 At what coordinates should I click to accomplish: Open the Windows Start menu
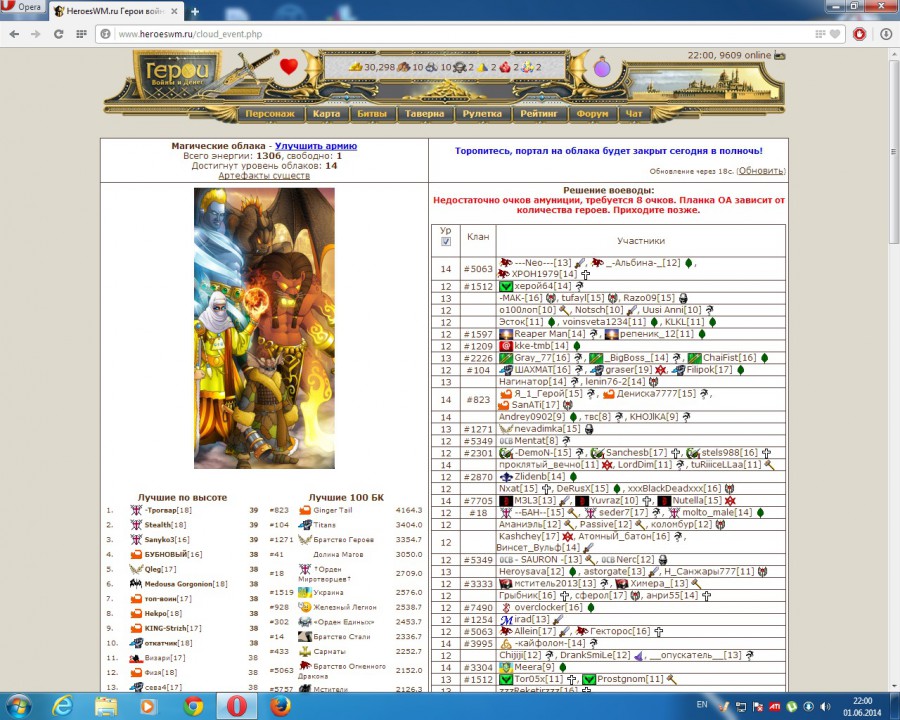[x=19, y=706]
